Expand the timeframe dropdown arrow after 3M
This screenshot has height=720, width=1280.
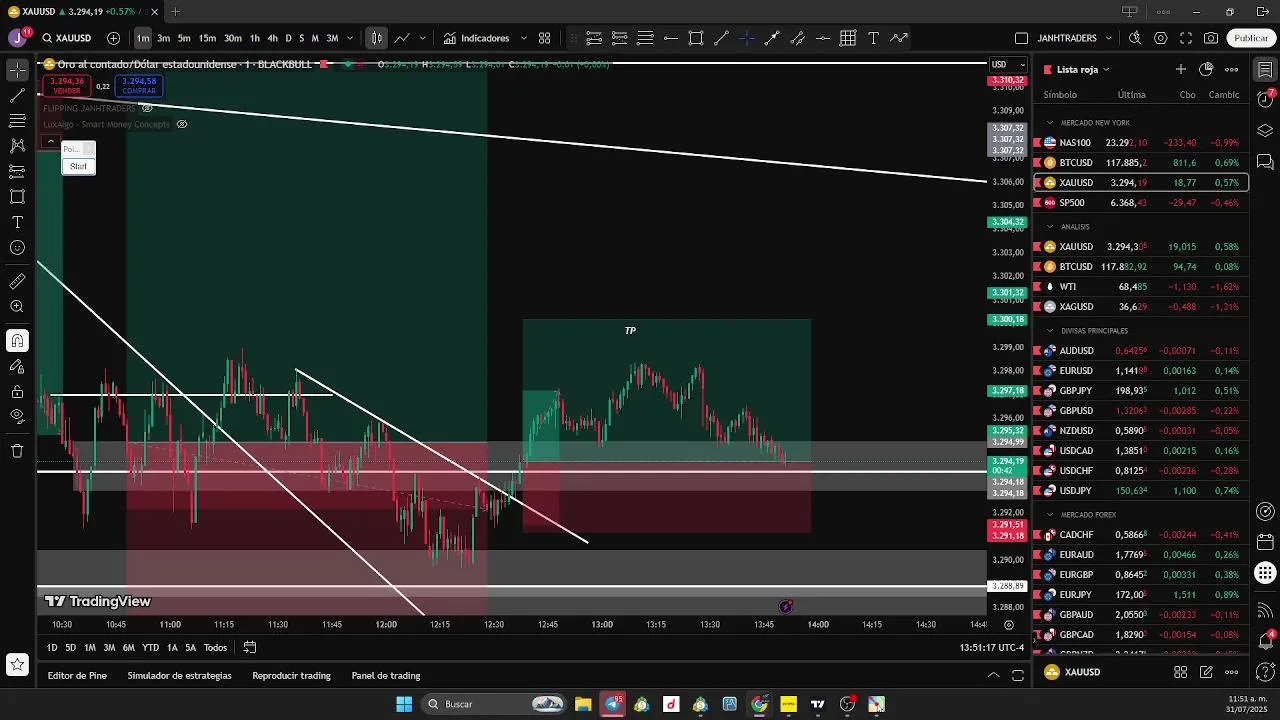350,38
